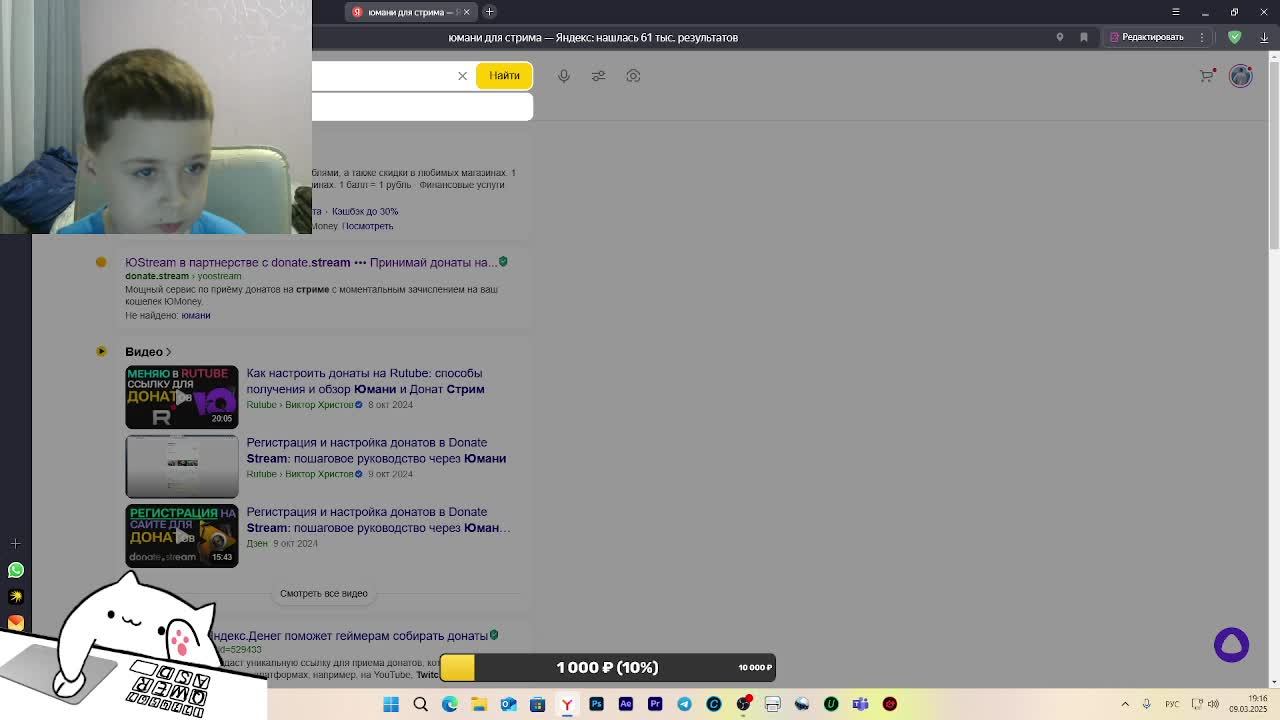1280x720 pixels.
Task: Open Outlook from the taskbar
Action: 508,704
